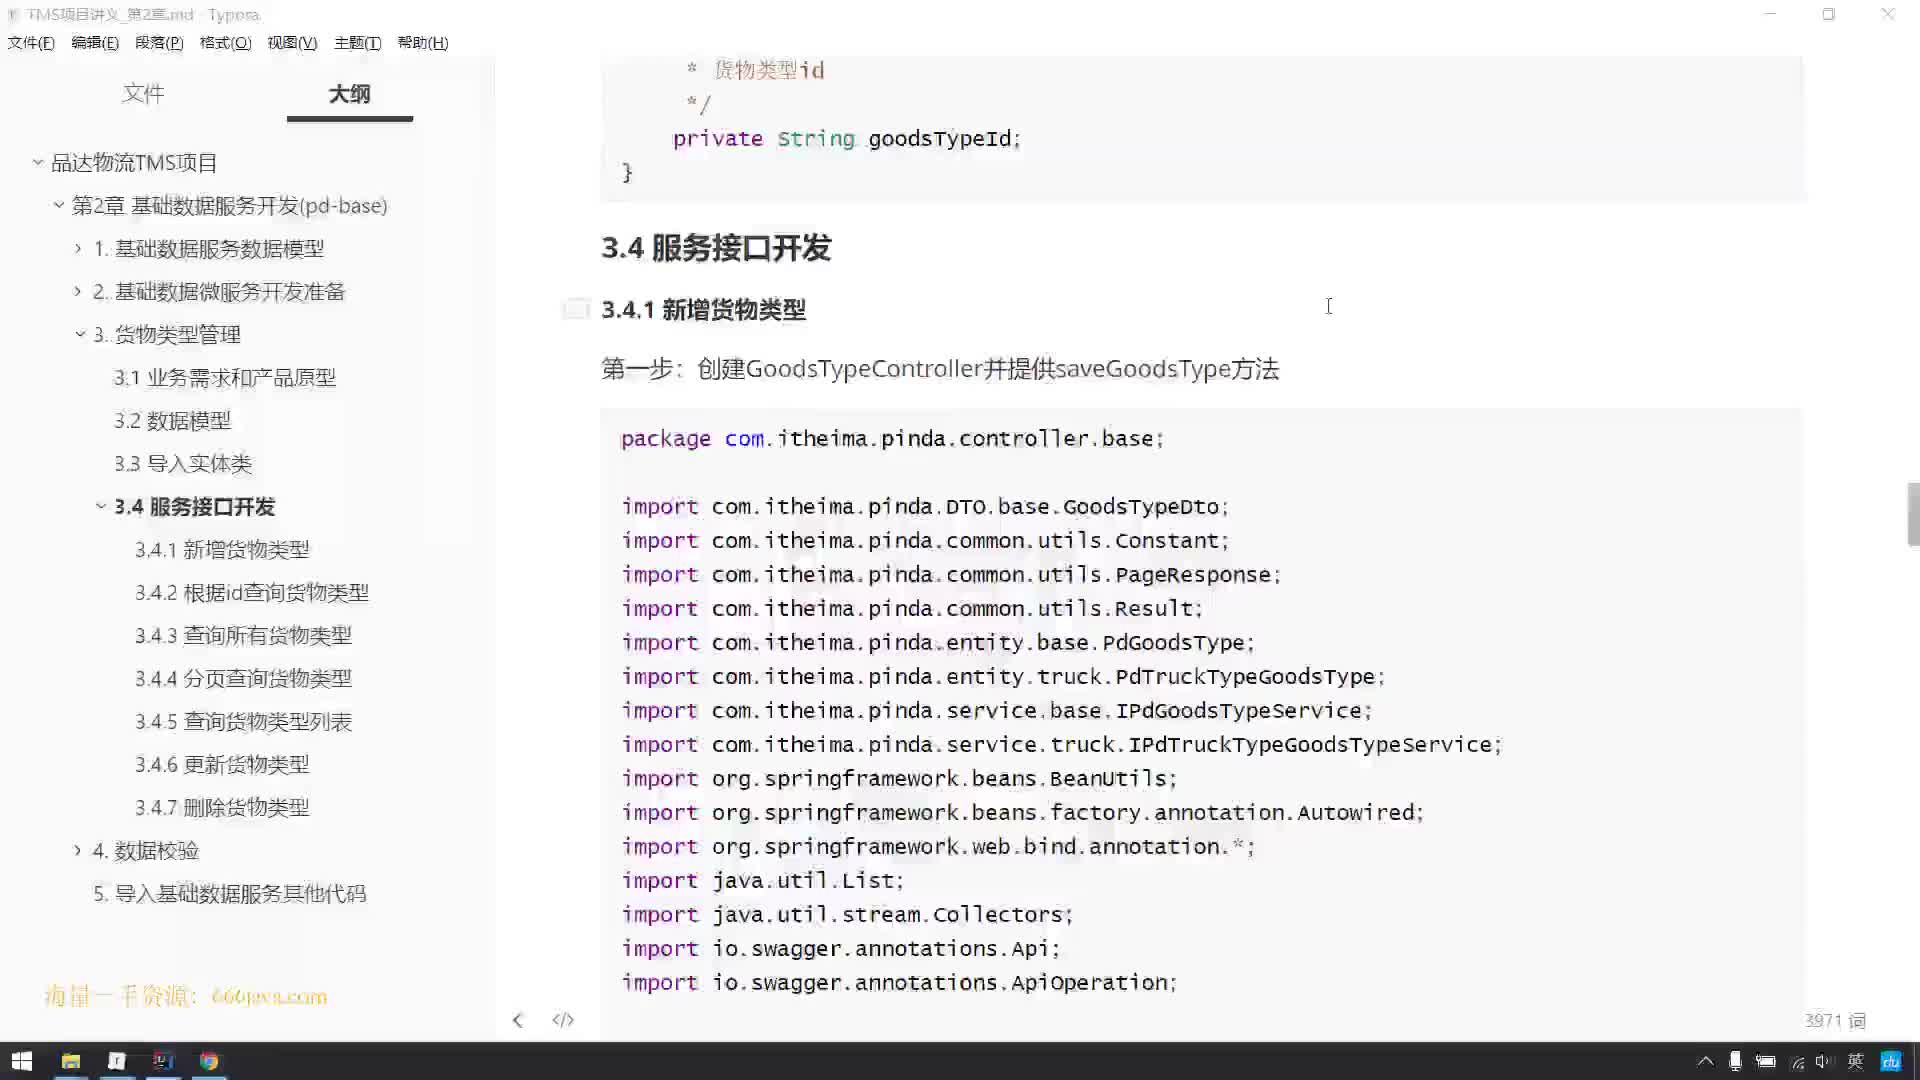Open word count 3971 词 popup
The width and height of the screenshot is (1920, 1080).
point(1835,1021)
